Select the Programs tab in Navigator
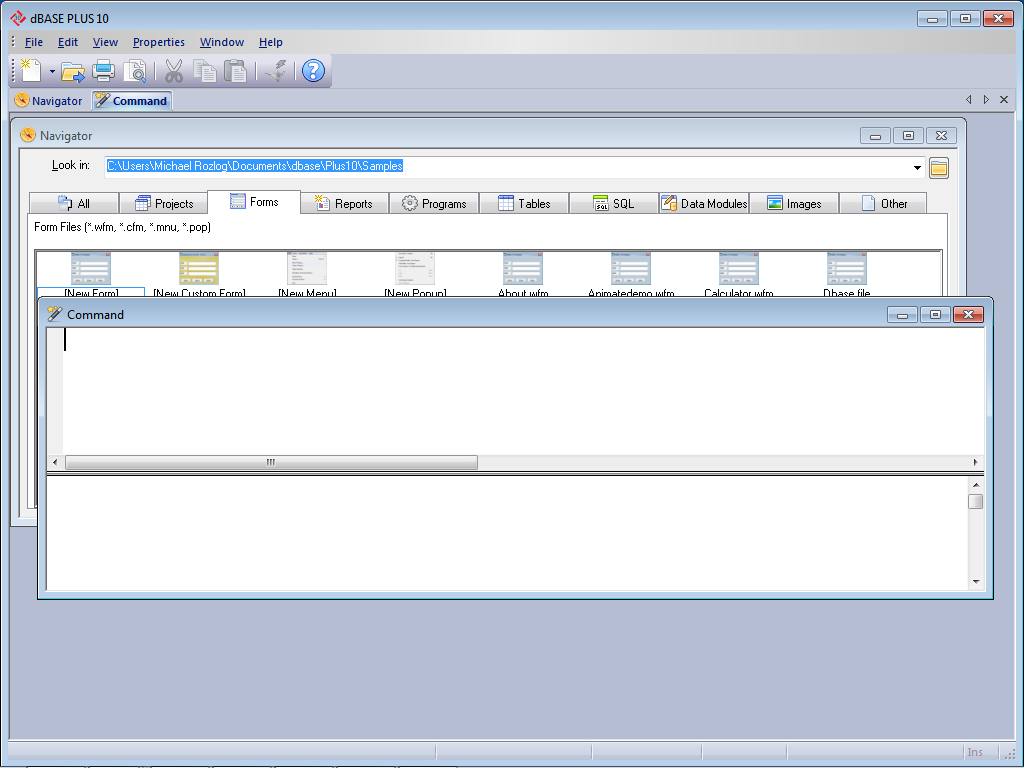The width and height of the screenshot is (1024, 768). 434,204
